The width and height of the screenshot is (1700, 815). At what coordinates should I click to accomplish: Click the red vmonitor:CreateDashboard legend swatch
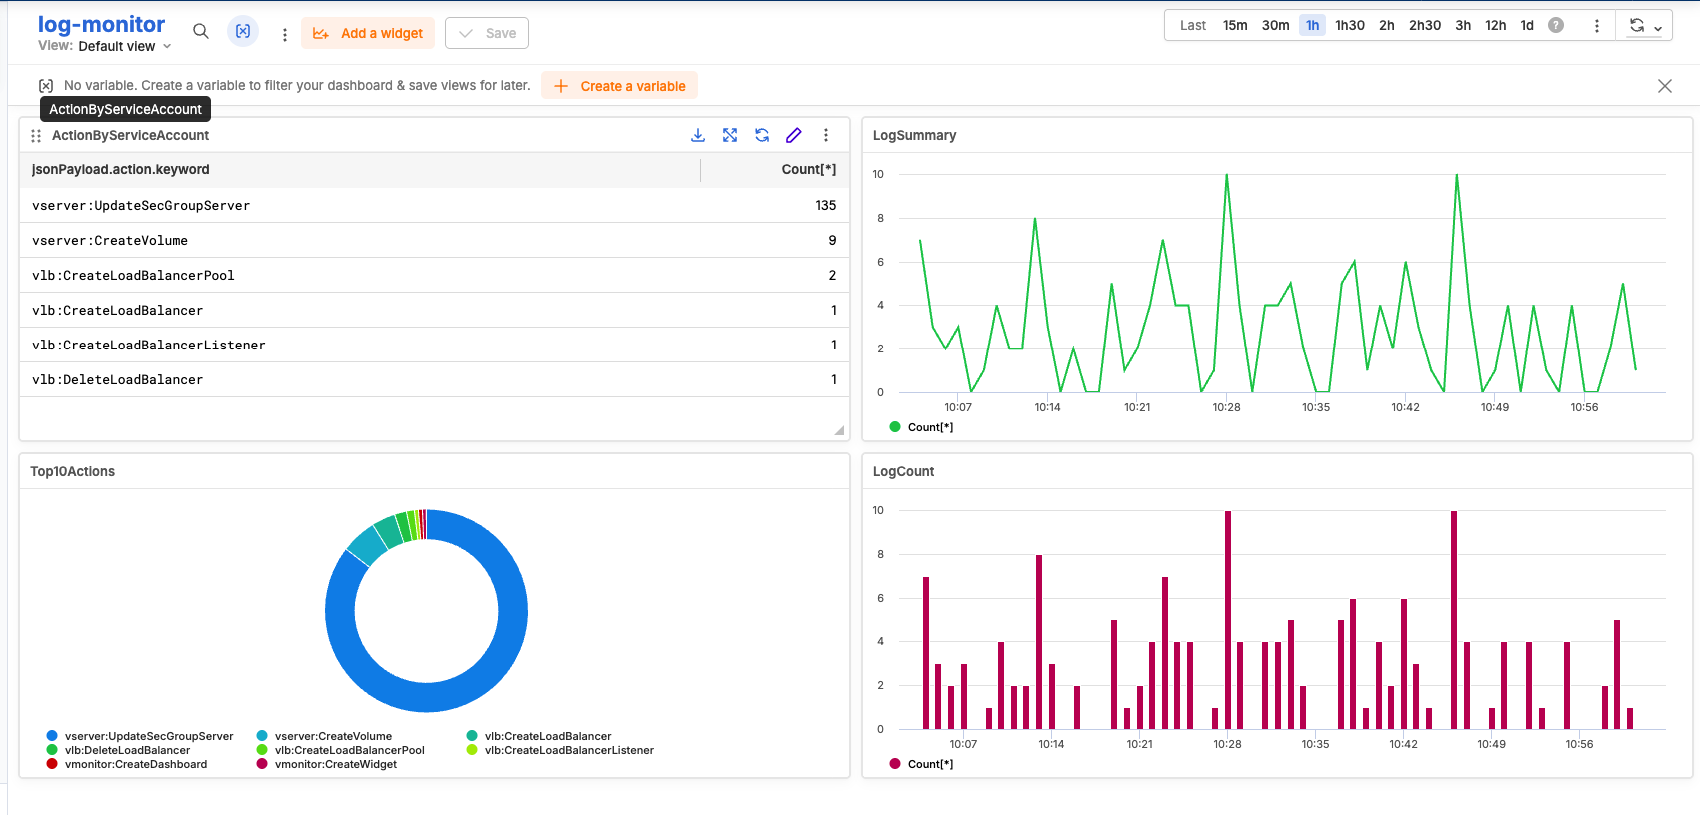[x=52, y=764]
